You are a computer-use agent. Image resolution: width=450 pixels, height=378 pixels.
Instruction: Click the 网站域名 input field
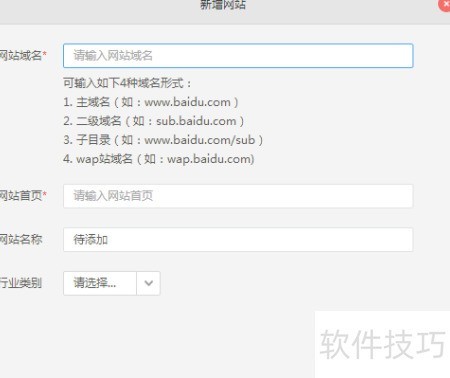click(238, 56)
